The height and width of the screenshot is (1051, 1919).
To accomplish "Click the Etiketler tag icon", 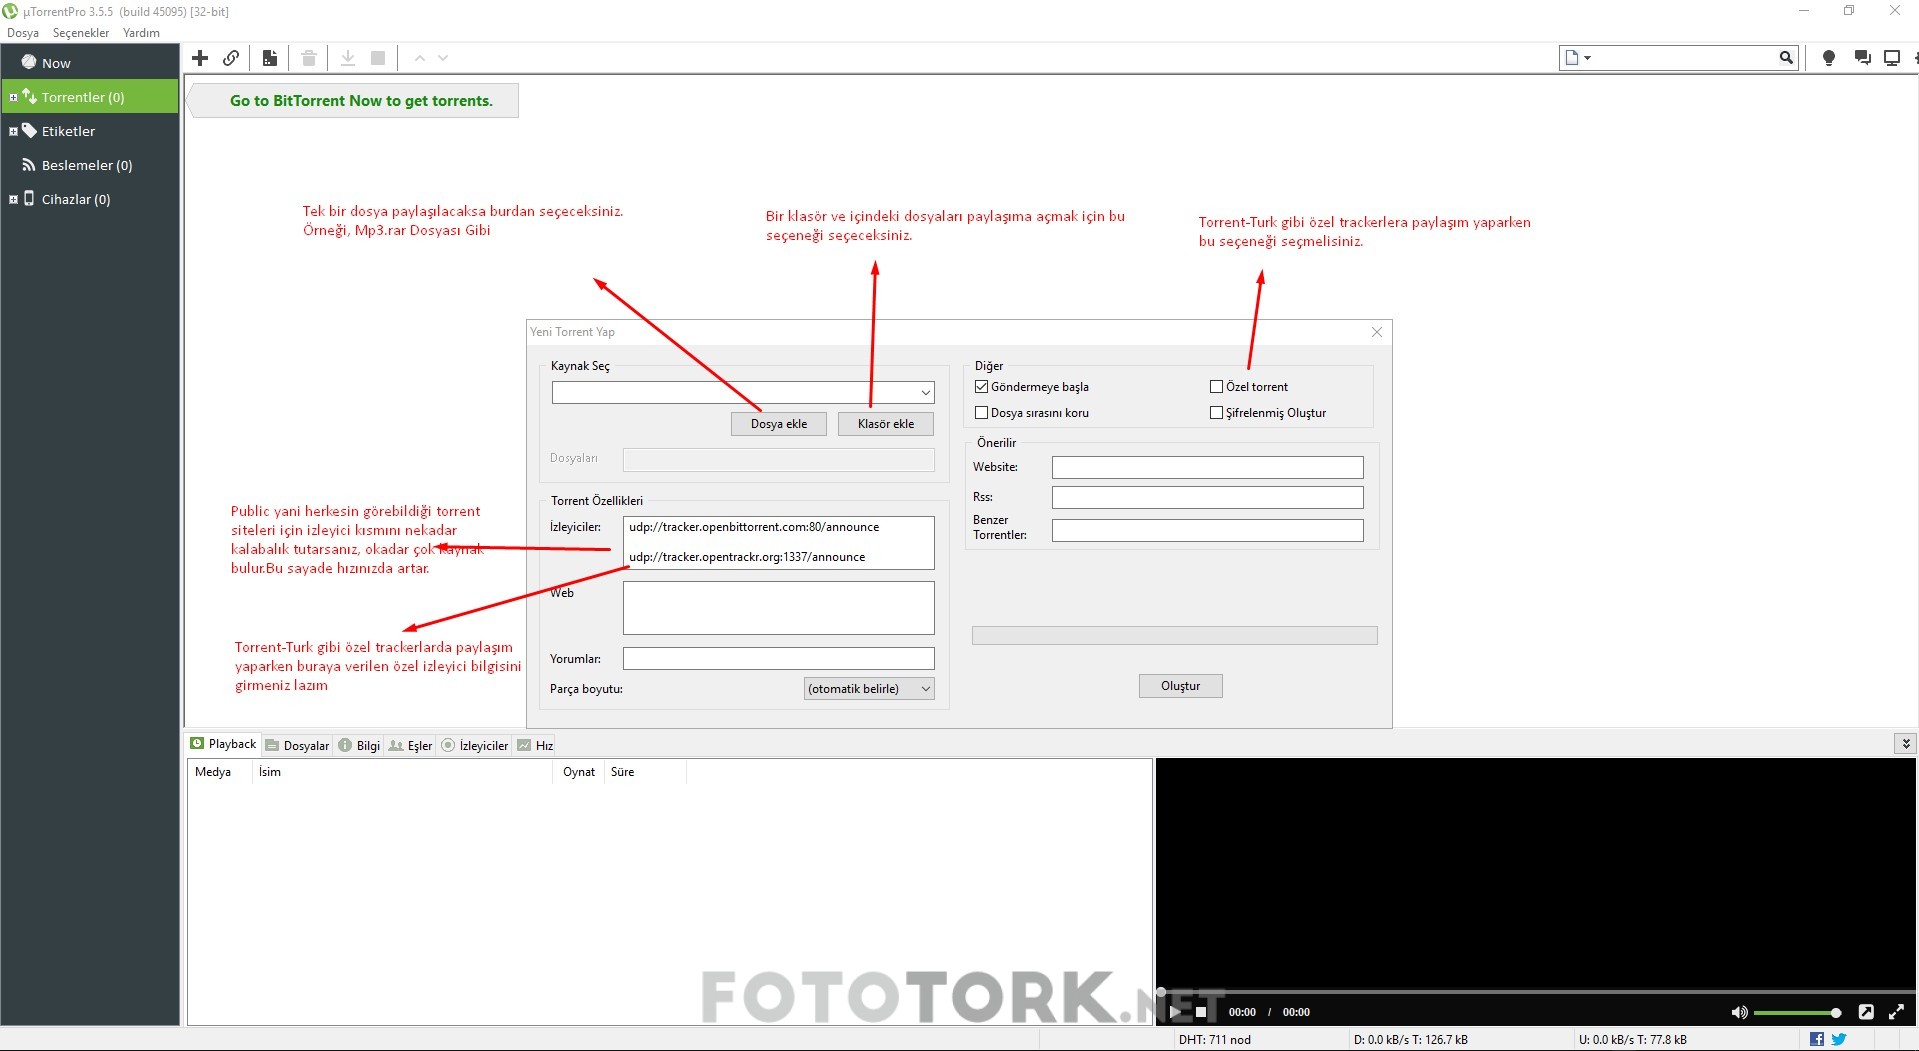I will tap(29, 131).
